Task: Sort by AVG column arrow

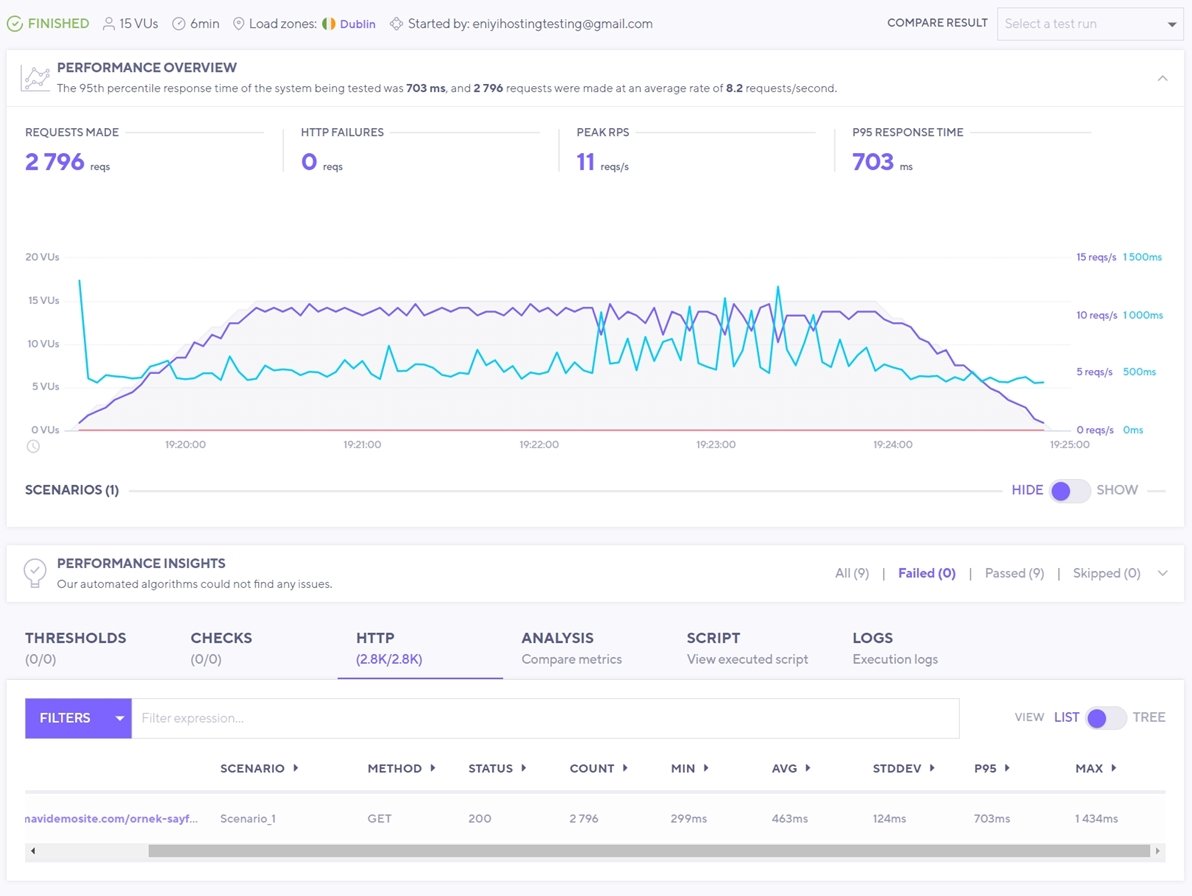Action: pos(808,768)
